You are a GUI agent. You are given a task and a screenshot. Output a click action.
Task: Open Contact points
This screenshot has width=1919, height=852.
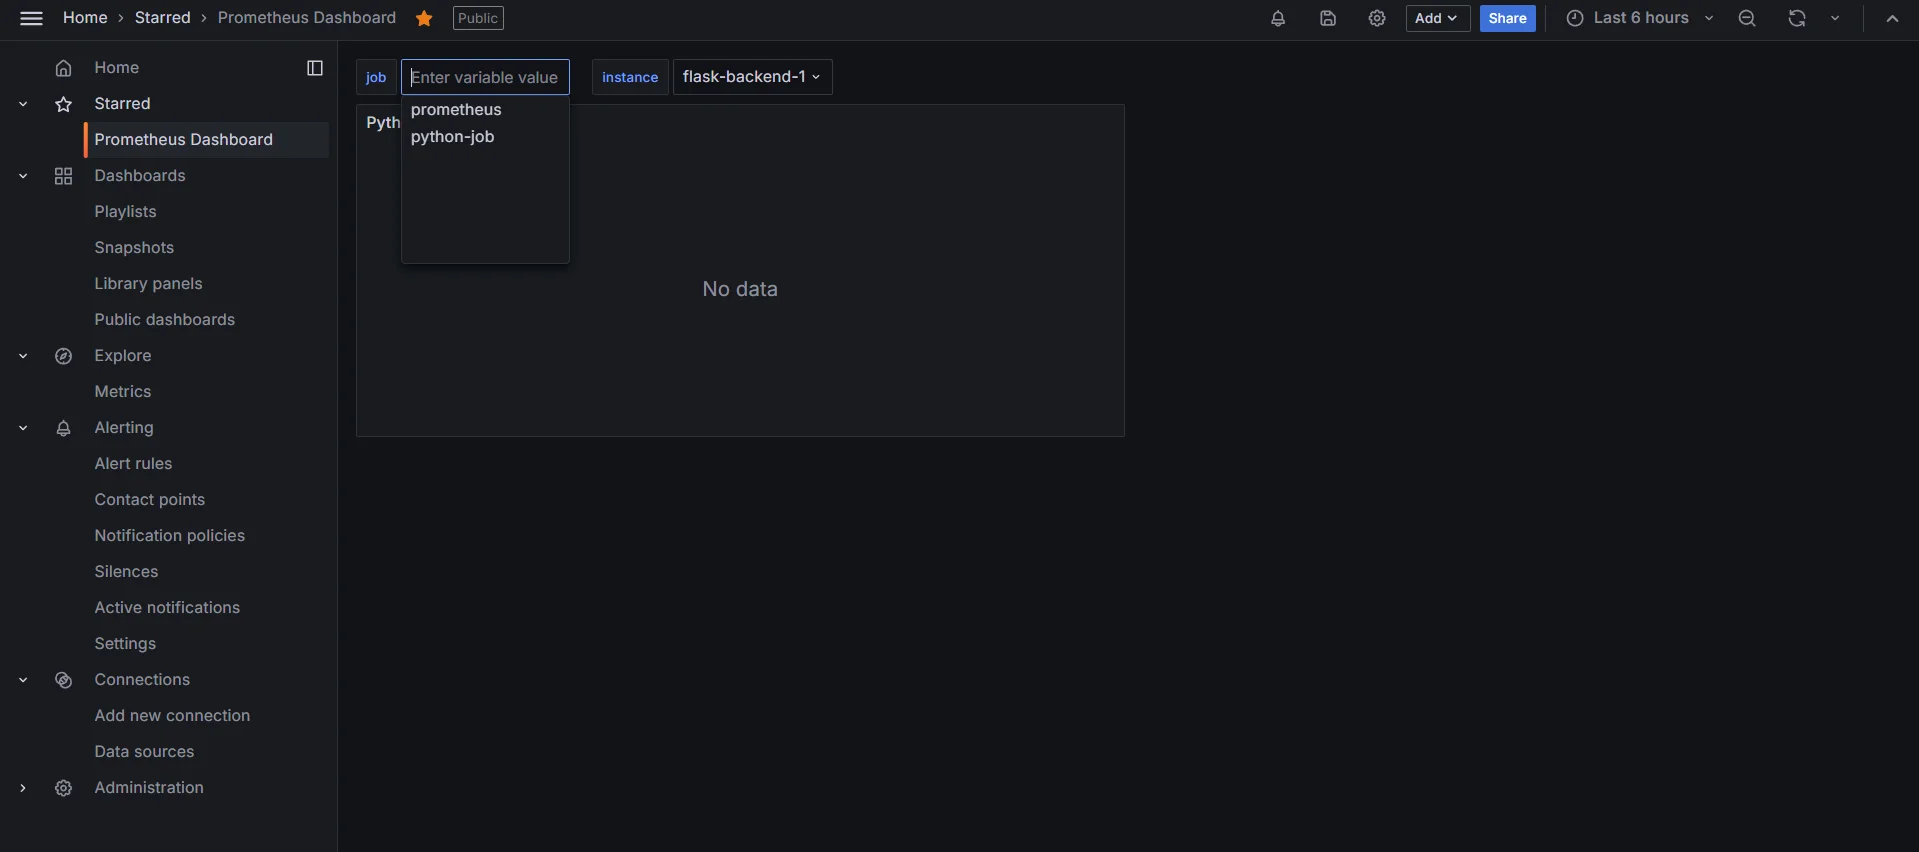(150, 500)
